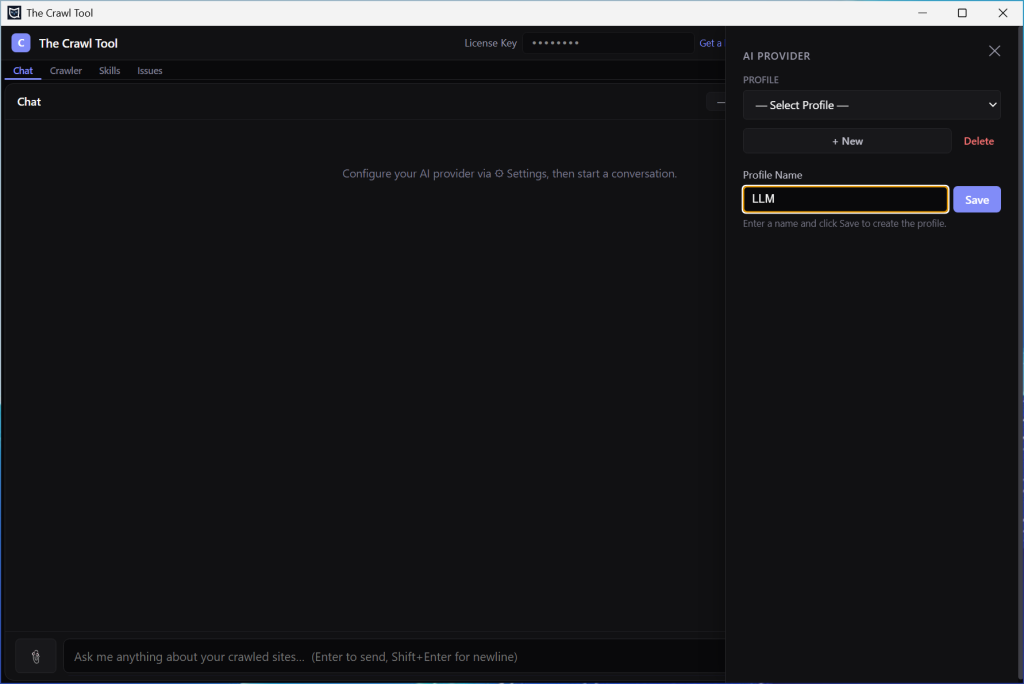Switch to the Chat tab
The width and height of the screenshot is (1024, 684).
[23, 71]
